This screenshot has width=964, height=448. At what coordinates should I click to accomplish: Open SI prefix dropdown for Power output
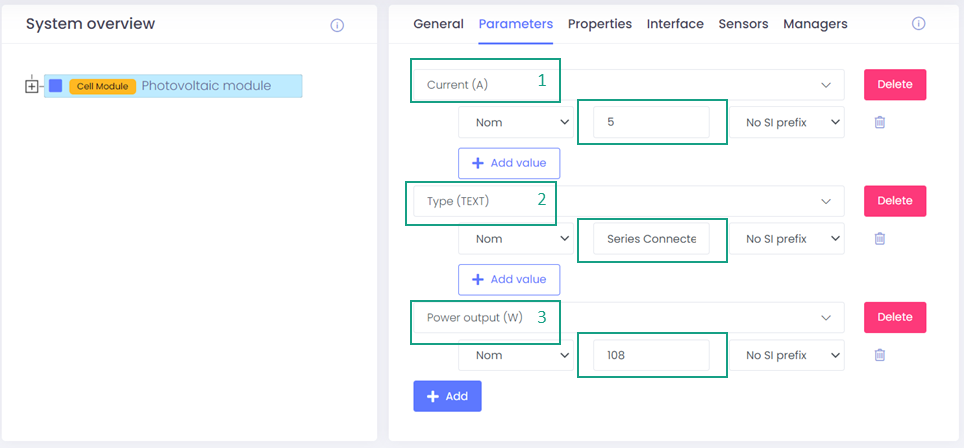pyautogui.click(x=786, y=355)
